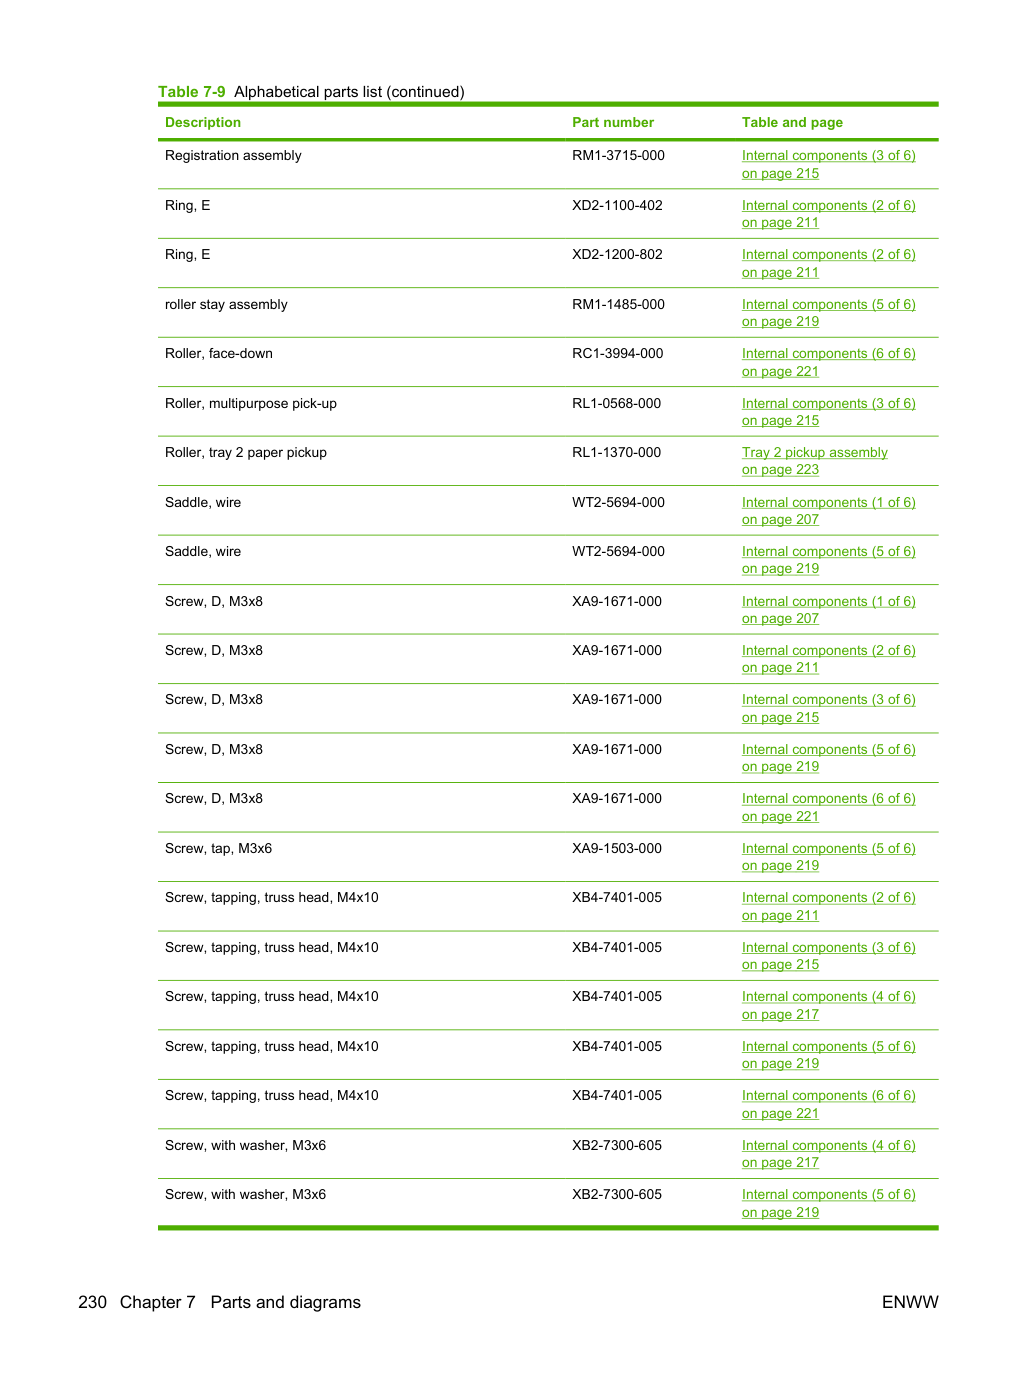Open Screw, tap, M3x6 page 219 link
This screenshot has height=1375, width=1033.
(828, 857)
